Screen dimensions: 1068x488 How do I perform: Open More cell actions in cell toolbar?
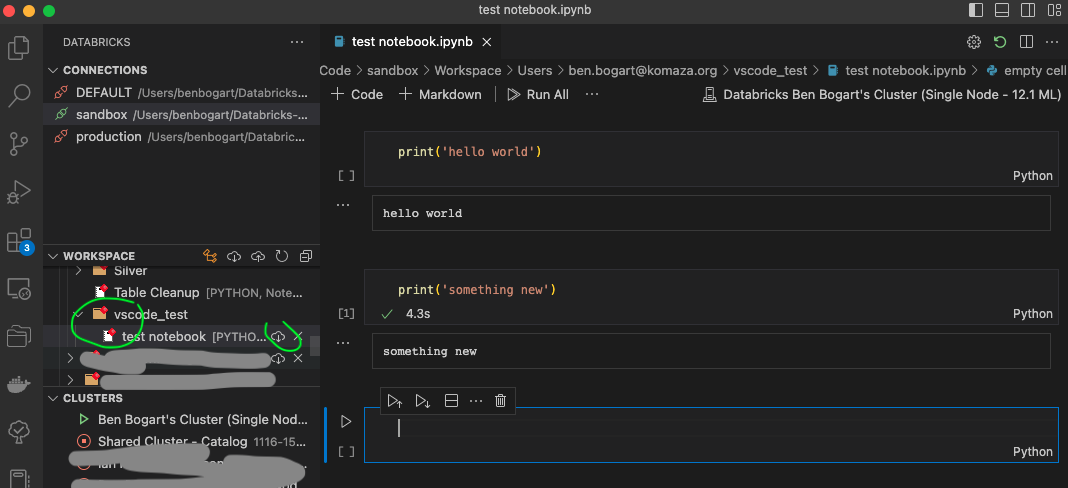point(475,401)
